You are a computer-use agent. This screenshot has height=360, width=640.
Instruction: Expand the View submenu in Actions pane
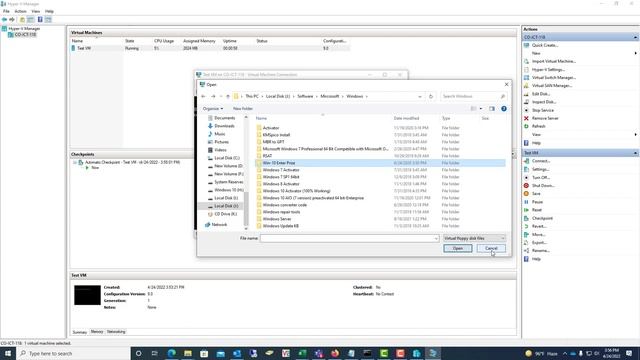[636, 135]
